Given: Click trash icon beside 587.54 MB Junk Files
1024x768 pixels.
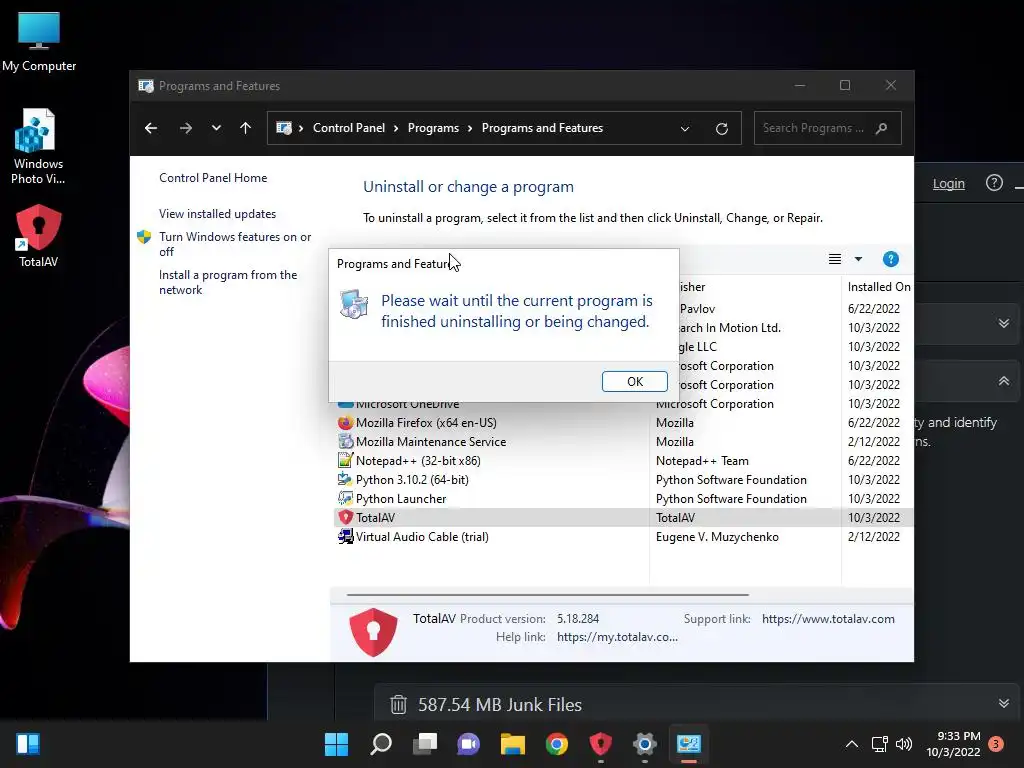Looking at the screenshot, I should [398, 704].
